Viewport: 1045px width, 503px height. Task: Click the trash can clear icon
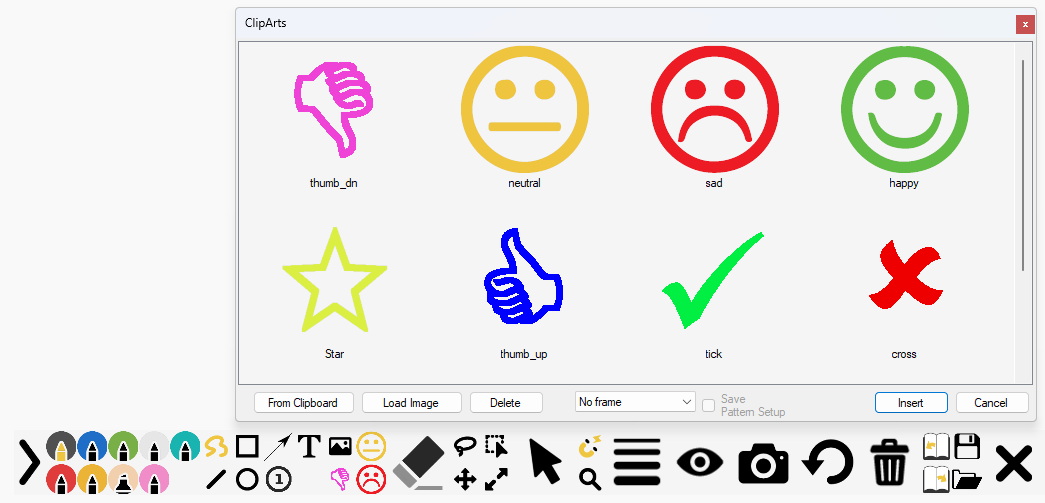(889, 462)
